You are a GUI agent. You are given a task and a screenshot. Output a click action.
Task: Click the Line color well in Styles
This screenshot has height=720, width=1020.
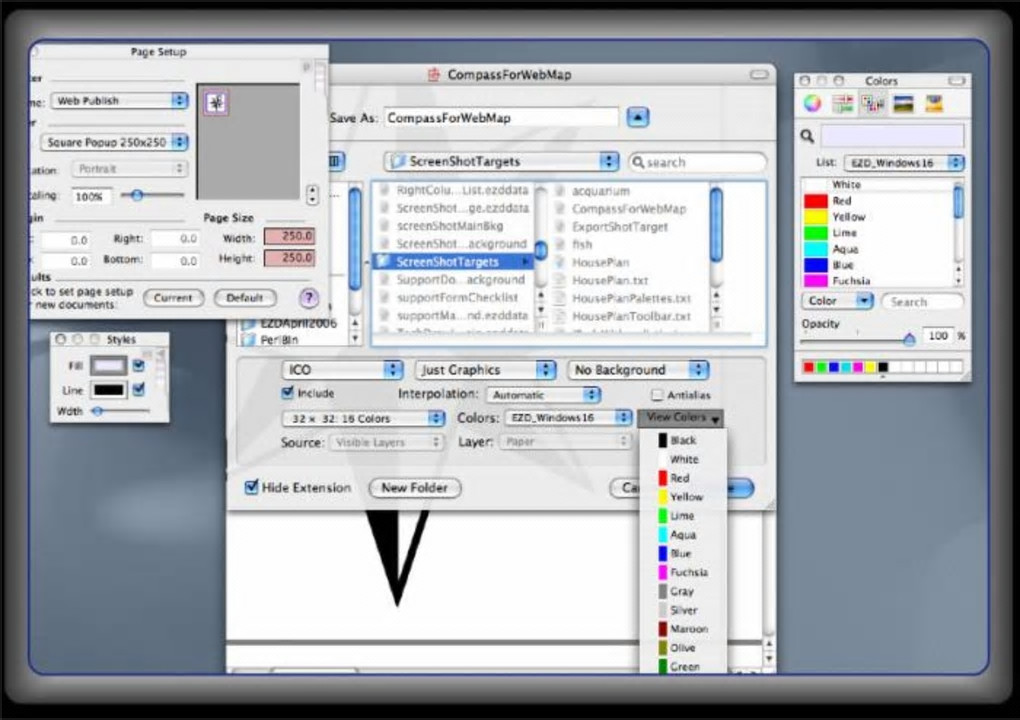109,390
